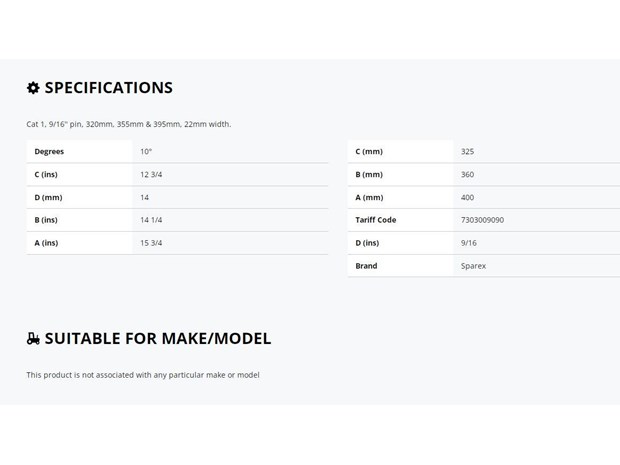Select the C (ins) row label
The image size is (620, 465).
pos(46,175)
